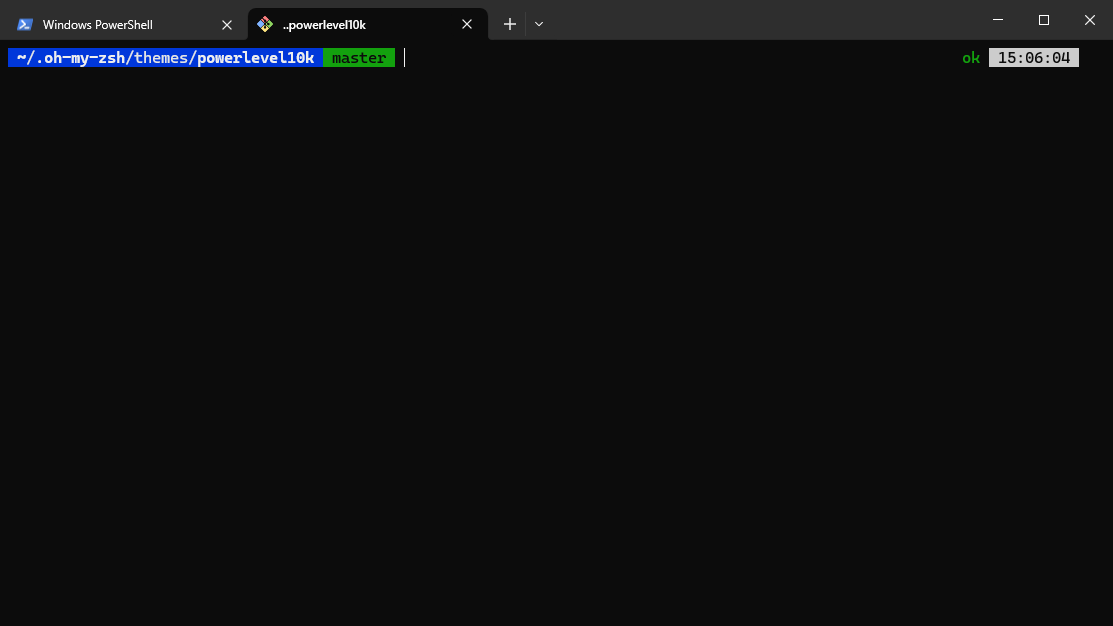Screen dimensions: 1113x626
Task: Switch to the Windows PowerShell tab
Action: pyautogui.click(x=110, y=24)
